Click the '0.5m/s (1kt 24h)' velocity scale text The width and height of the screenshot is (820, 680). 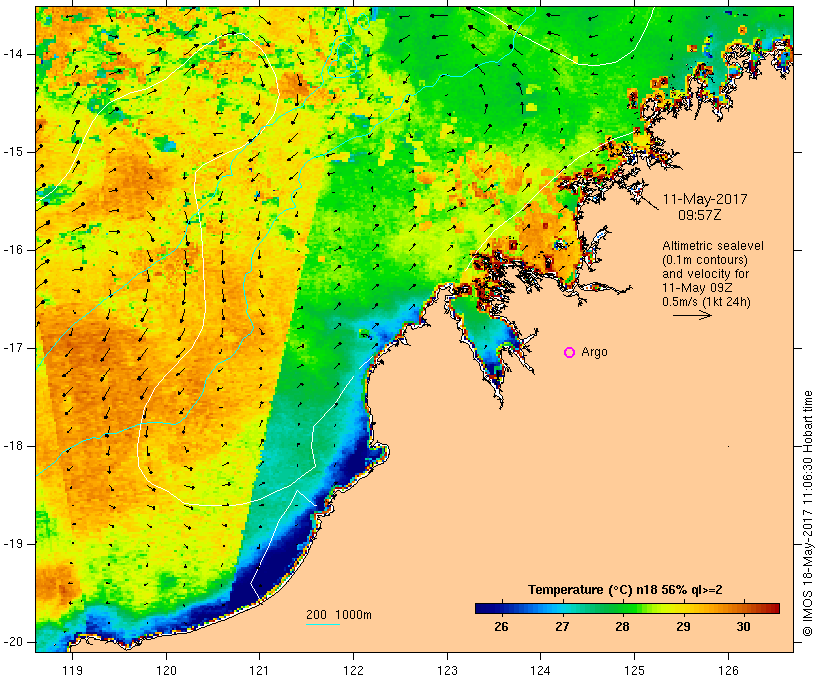(x=706, y=302)
